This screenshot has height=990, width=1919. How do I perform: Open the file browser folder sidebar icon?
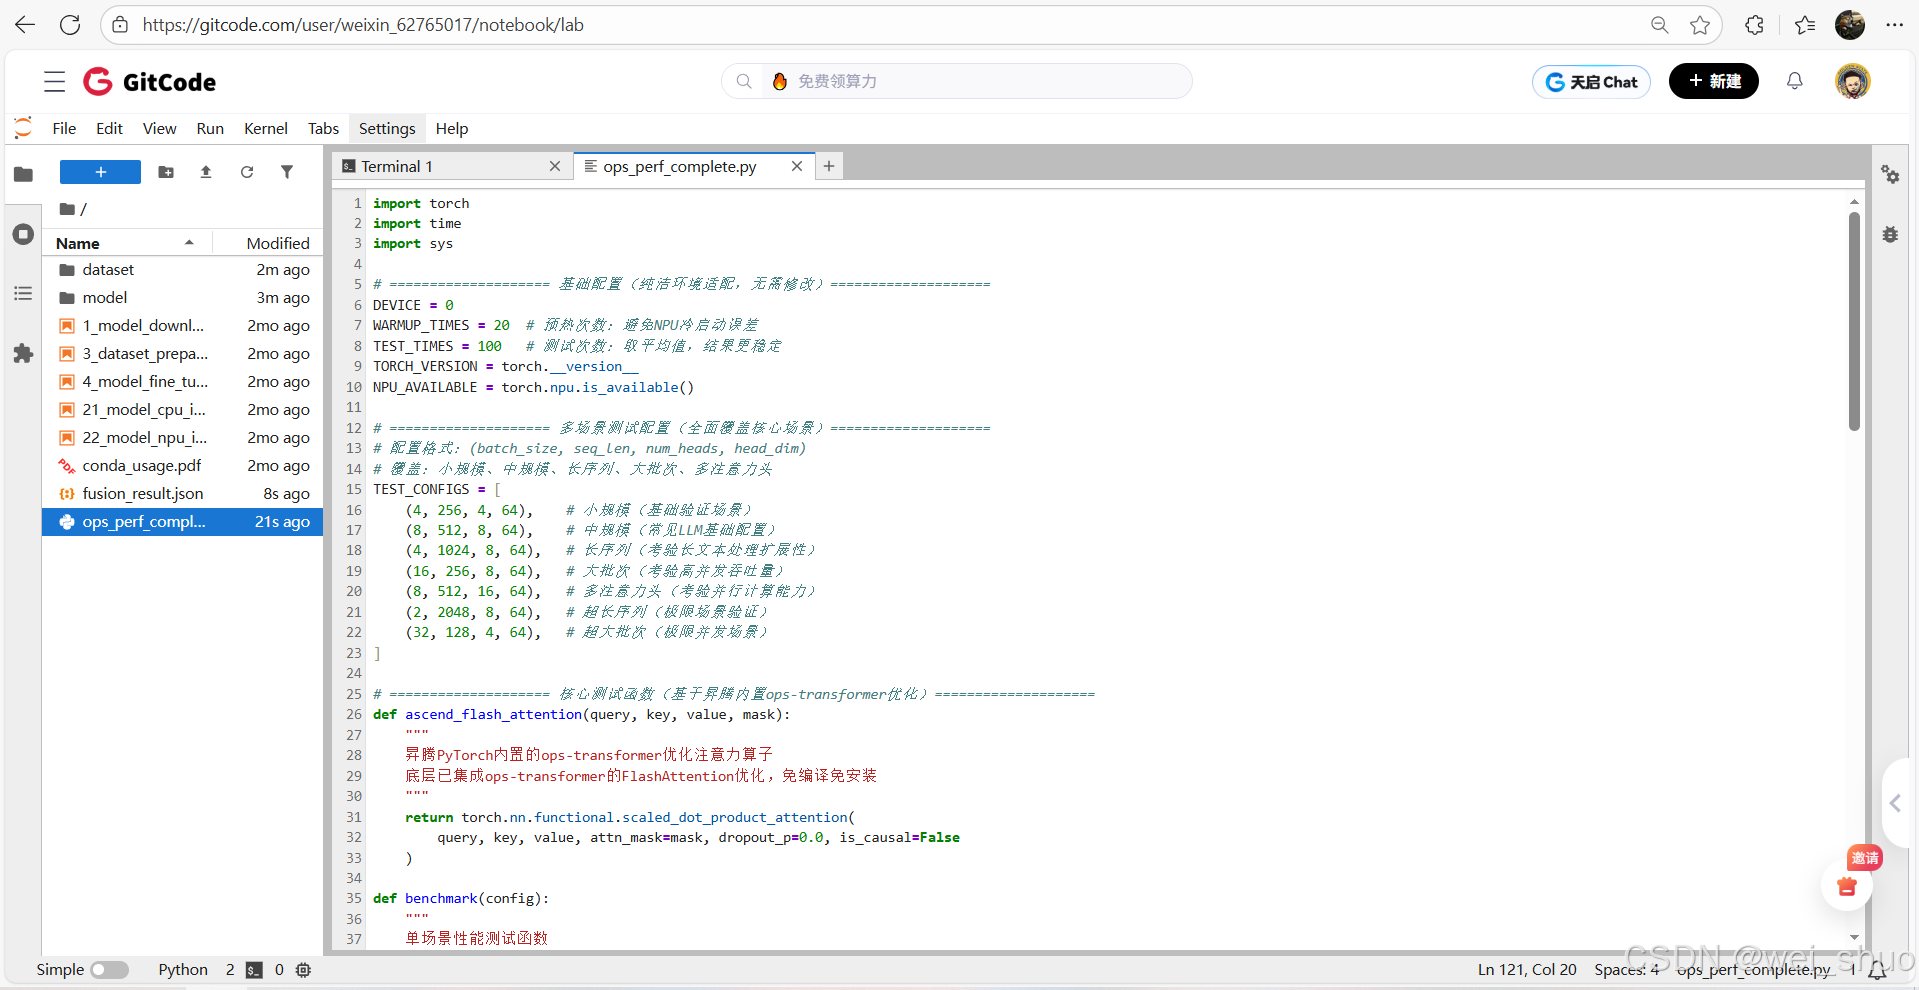23,174
